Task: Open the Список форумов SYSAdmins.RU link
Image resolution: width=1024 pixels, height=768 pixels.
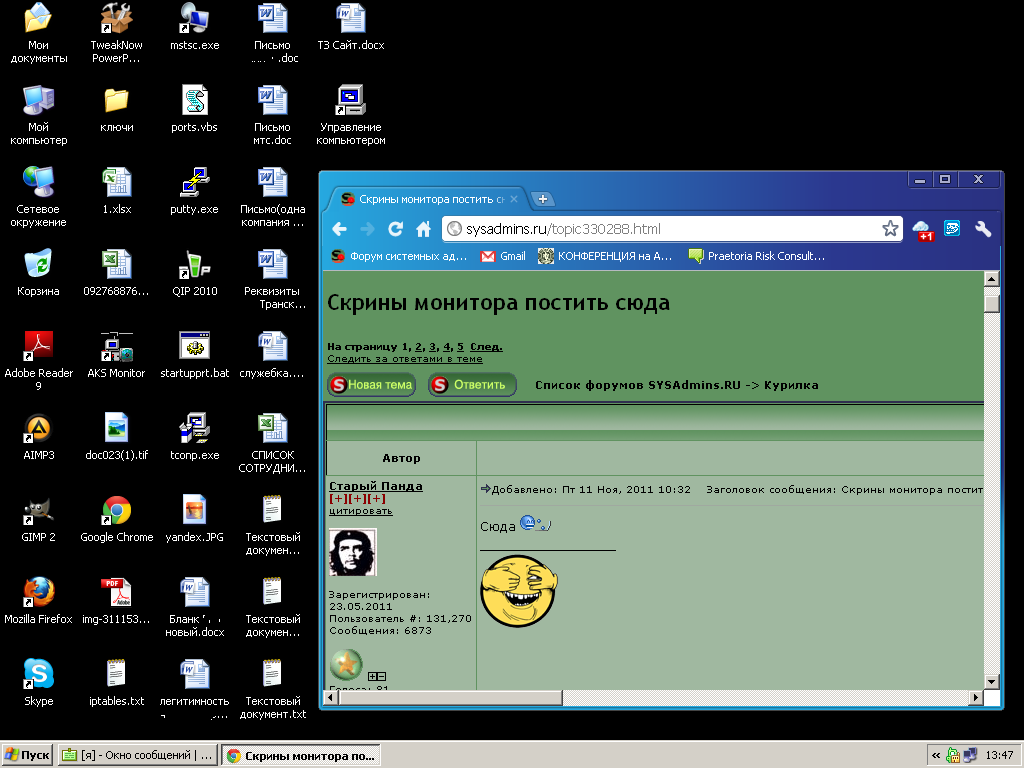Action: pos(638,385)
